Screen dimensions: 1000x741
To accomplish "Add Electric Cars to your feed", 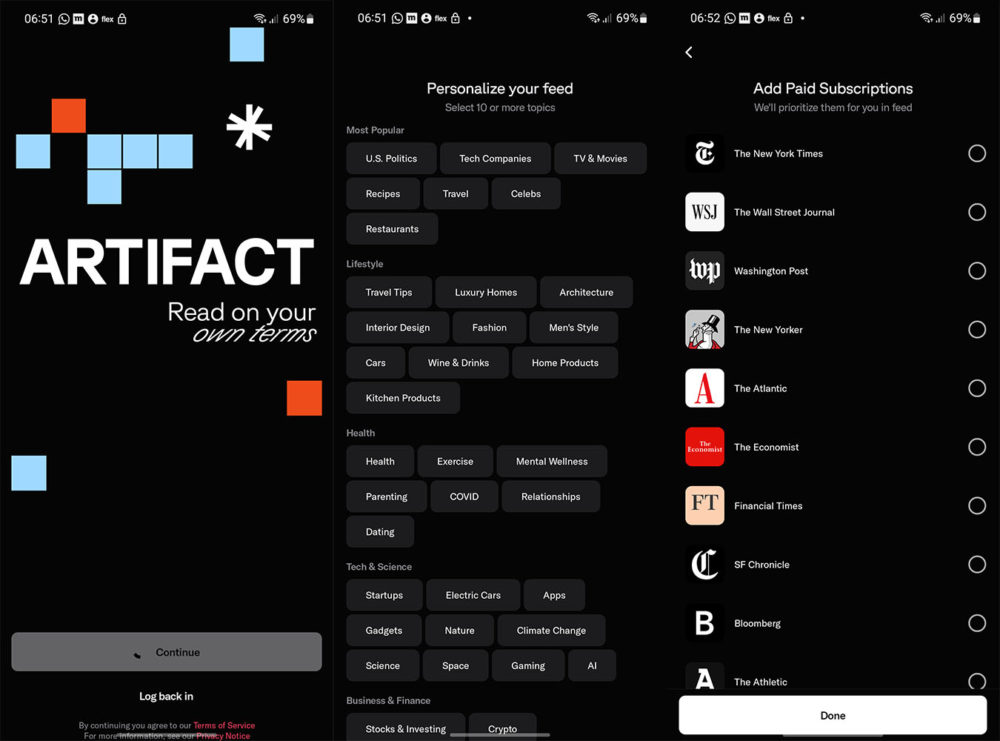I will click(473, 596).
